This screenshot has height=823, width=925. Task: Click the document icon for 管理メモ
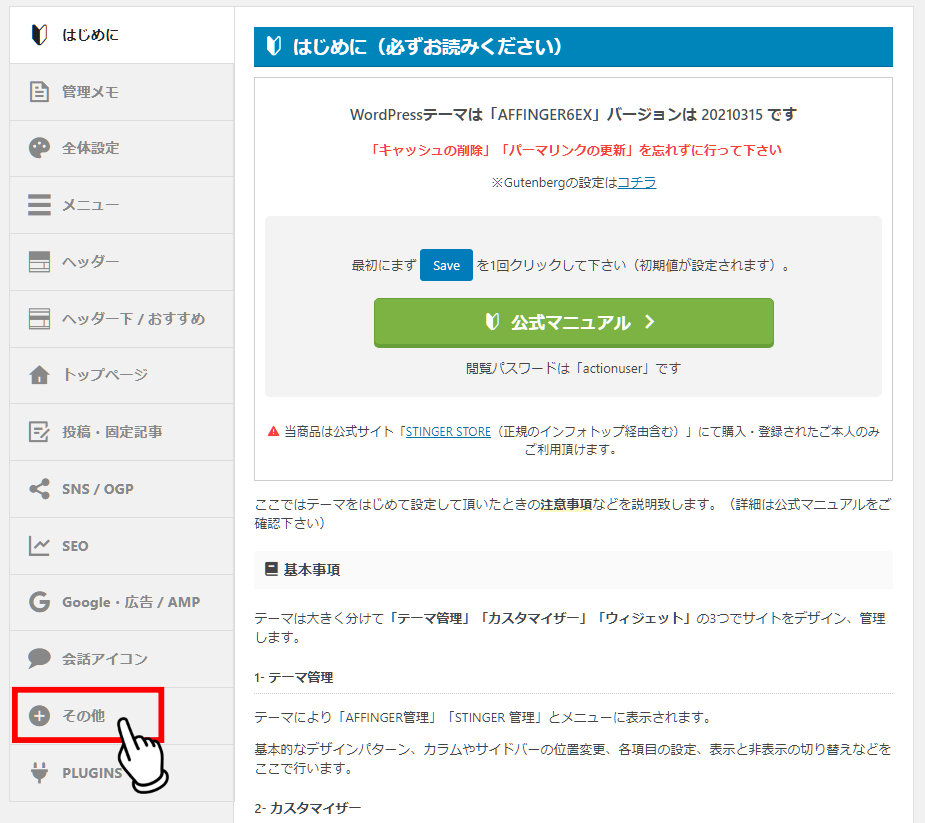coord(39,91)
